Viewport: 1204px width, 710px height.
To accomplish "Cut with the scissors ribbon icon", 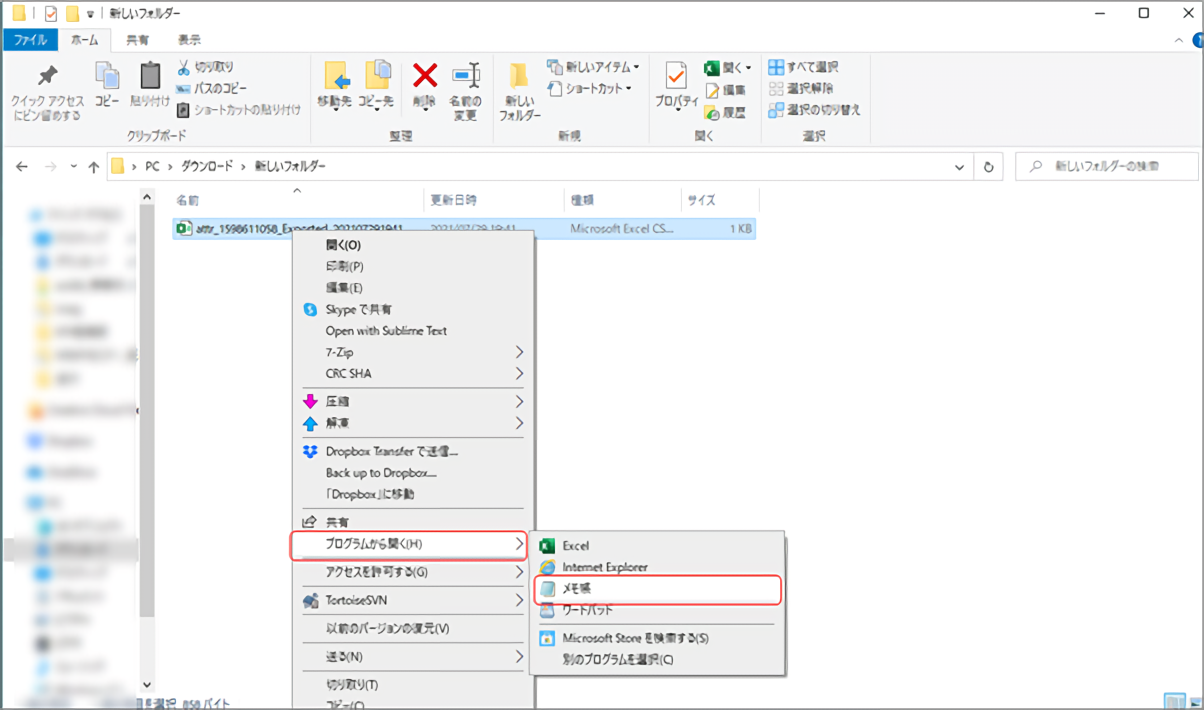I will point(205,67).
